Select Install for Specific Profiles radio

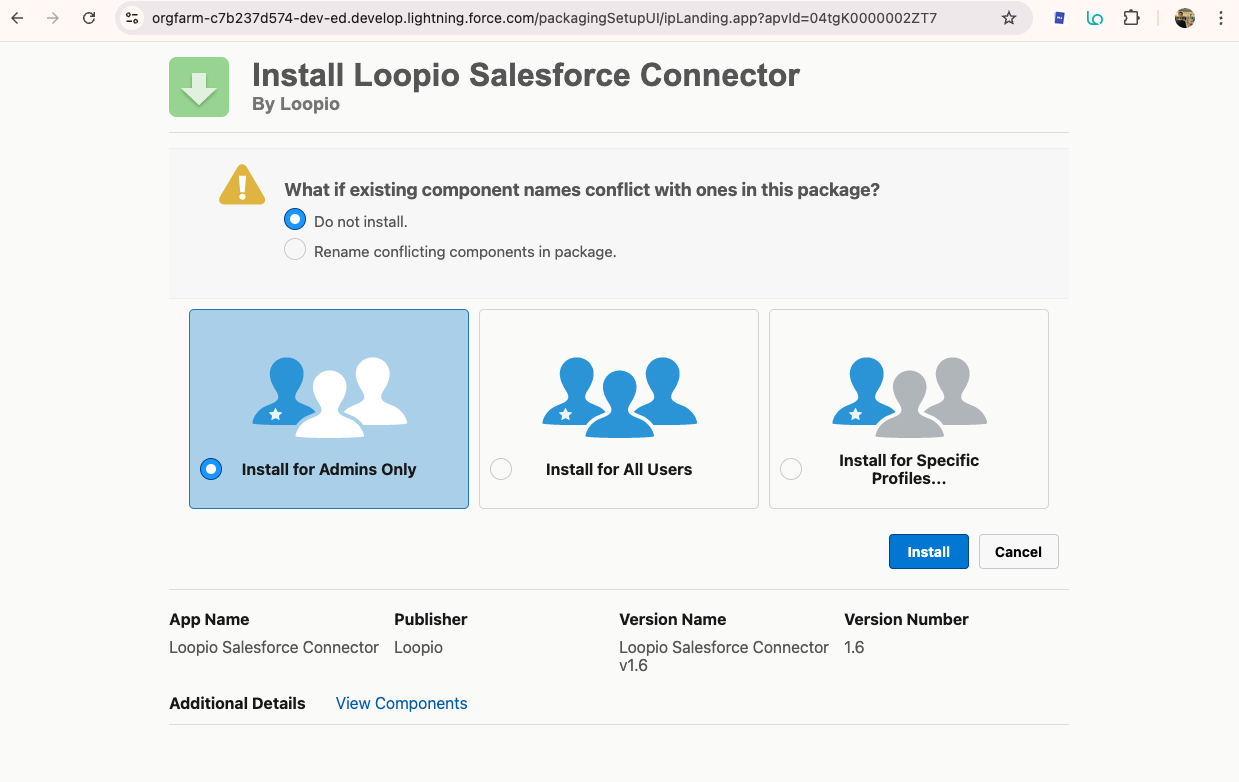791,469
